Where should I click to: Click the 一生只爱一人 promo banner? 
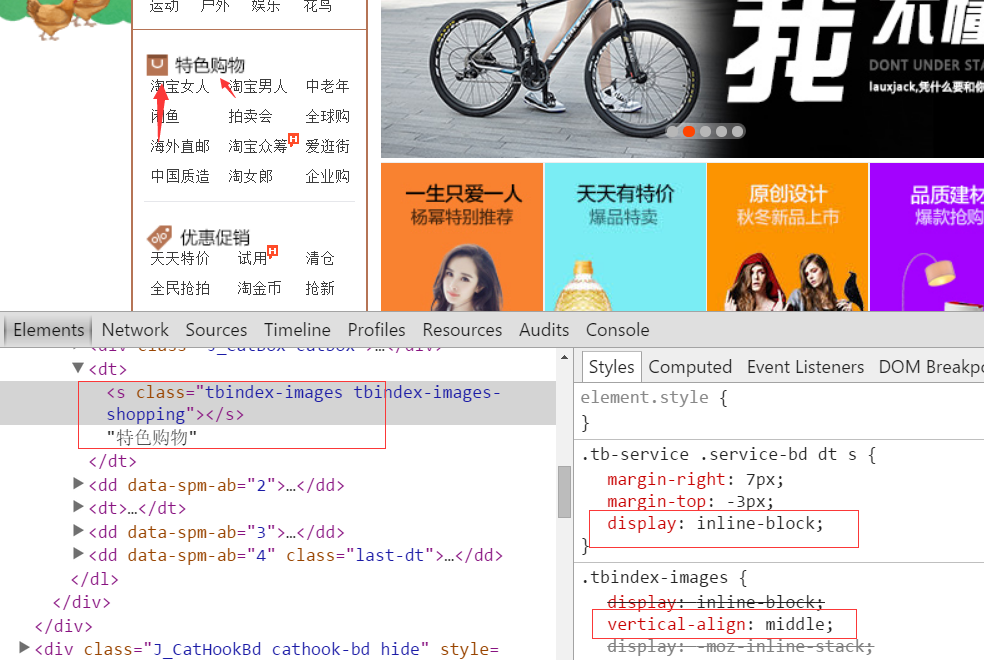(x=461, y=237)
